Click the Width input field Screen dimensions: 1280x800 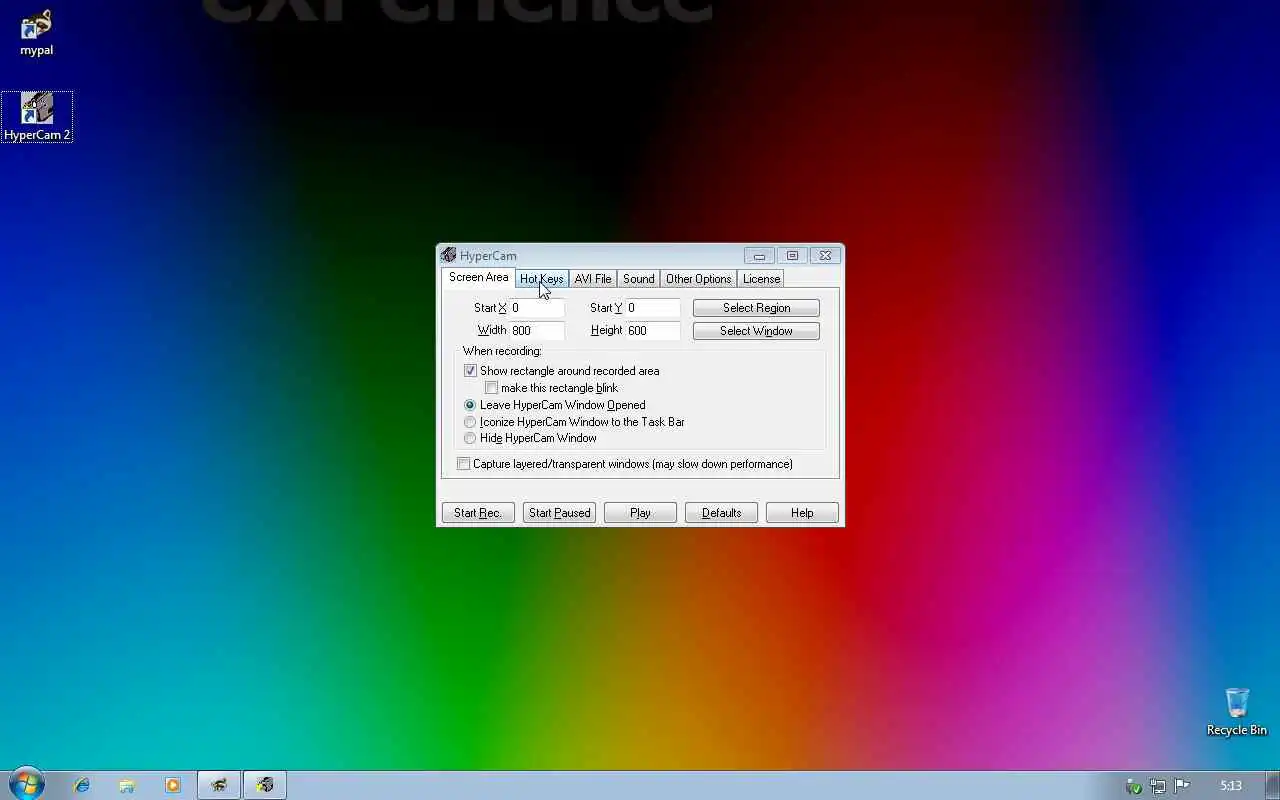[537, 330]
